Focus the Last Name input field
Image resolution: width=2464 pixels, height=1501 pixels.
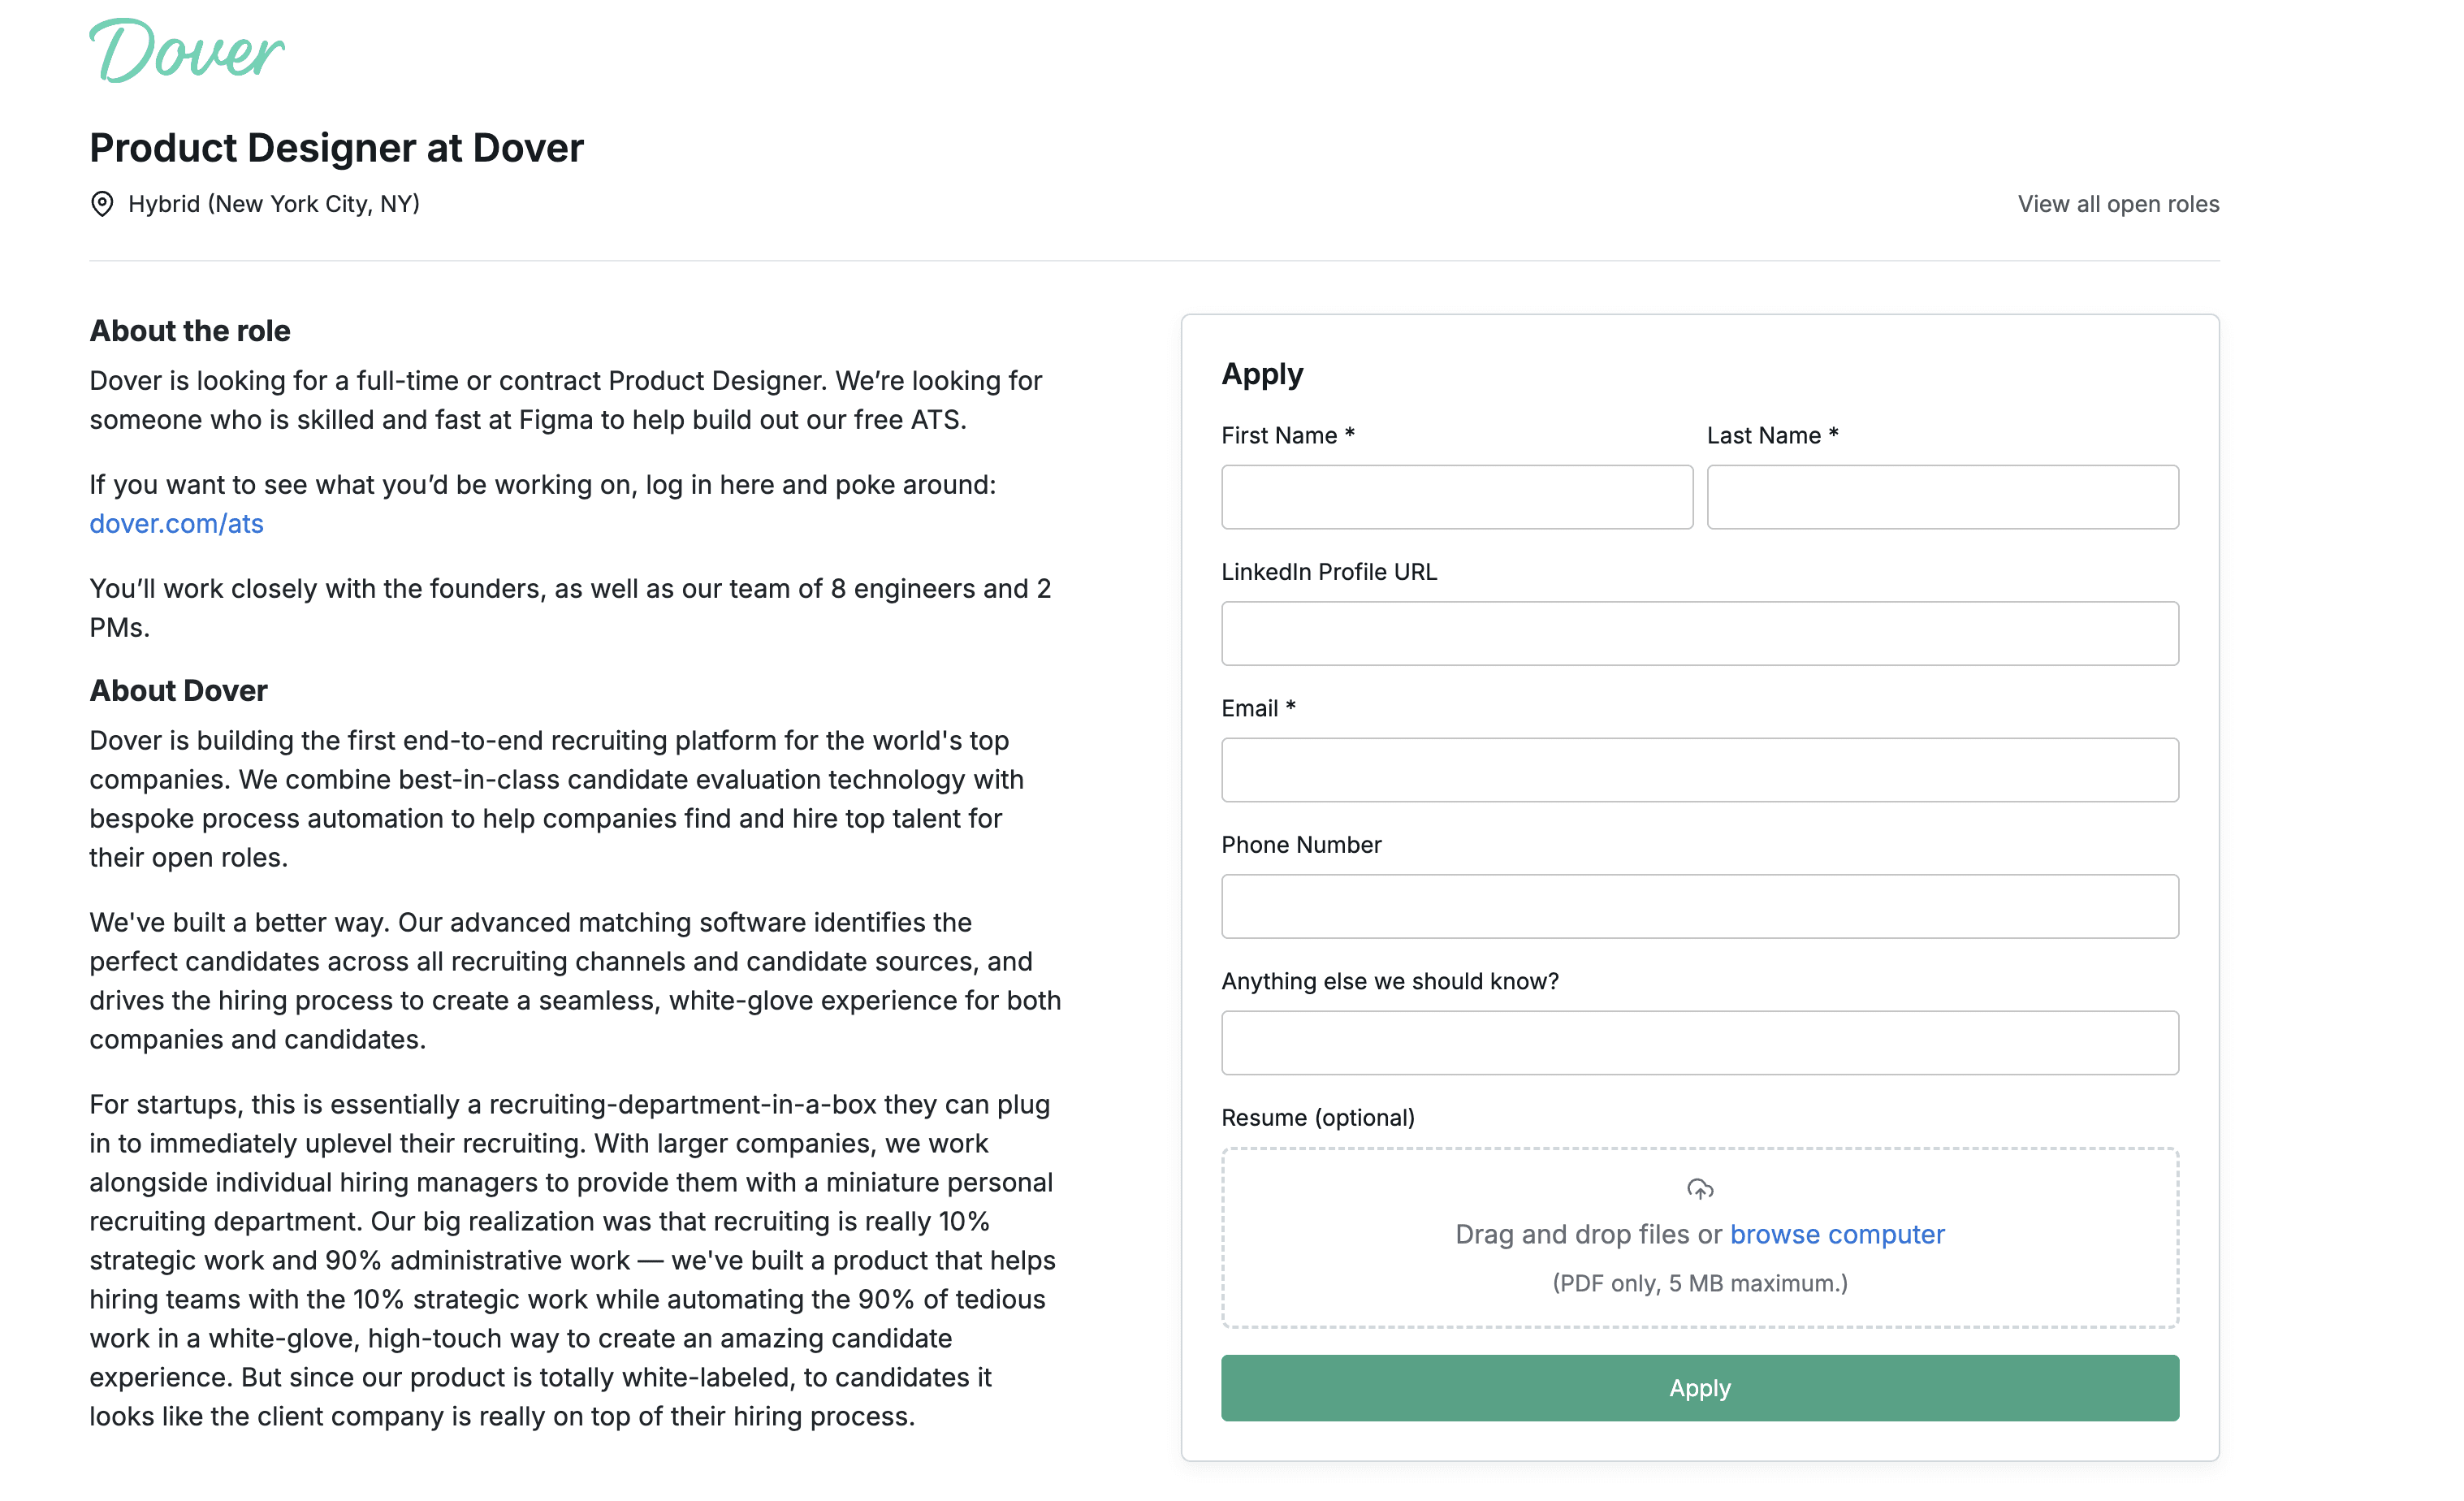[x=1941, y=497]
